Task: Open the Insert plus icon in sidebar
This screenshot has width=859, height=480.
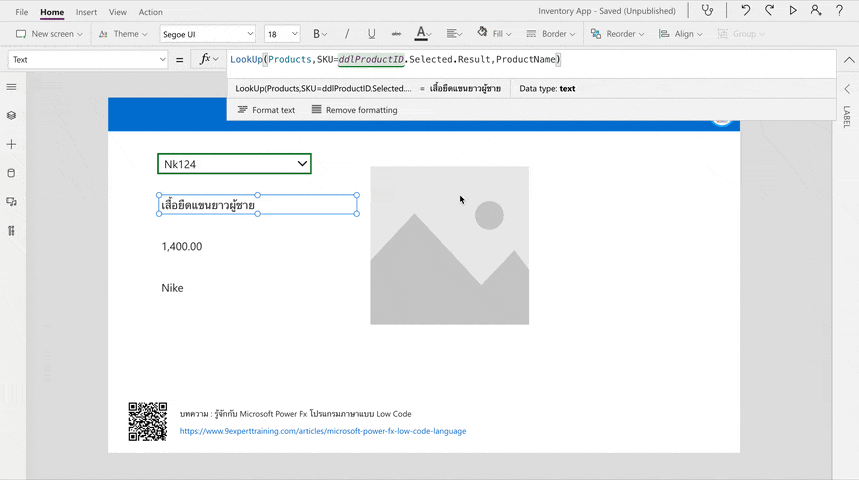Action: pyautogui.click(x=12, y=145)
